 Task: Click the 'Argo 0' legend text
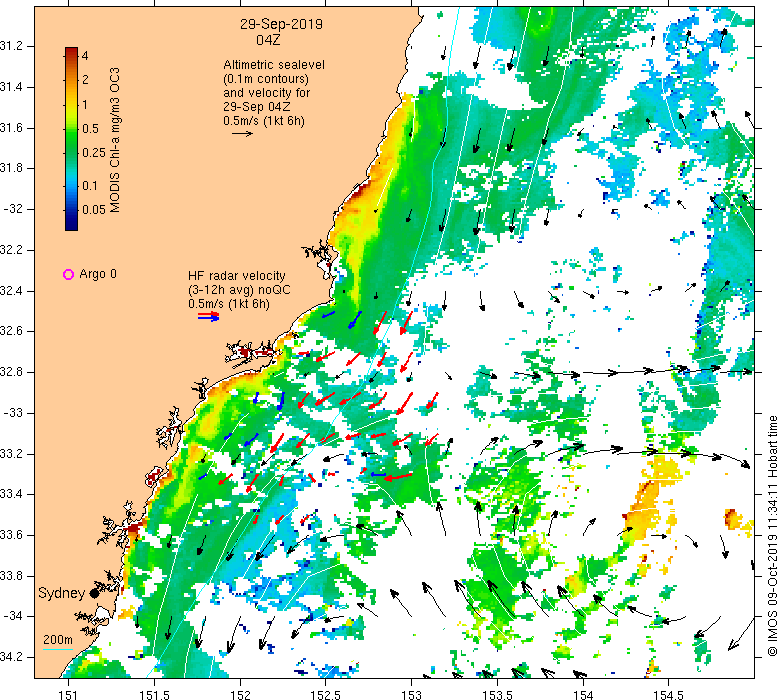click(x=98, y=274)
